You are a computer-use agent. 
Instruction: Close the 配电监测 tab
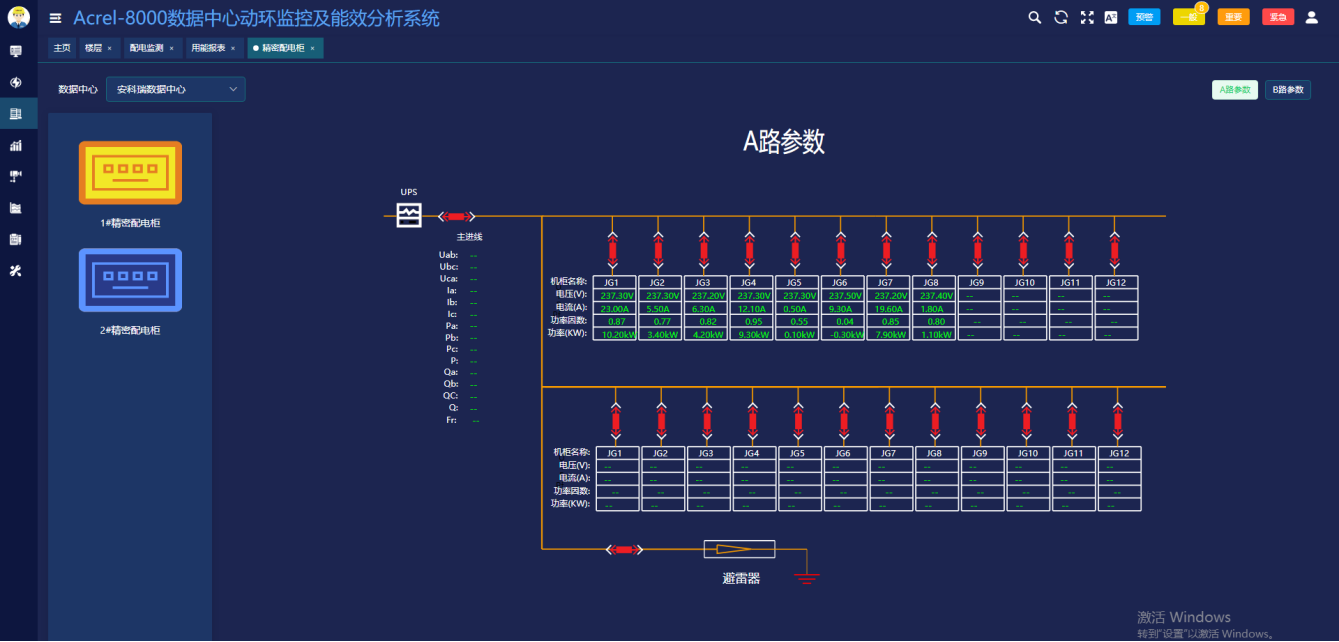(171, 48)
